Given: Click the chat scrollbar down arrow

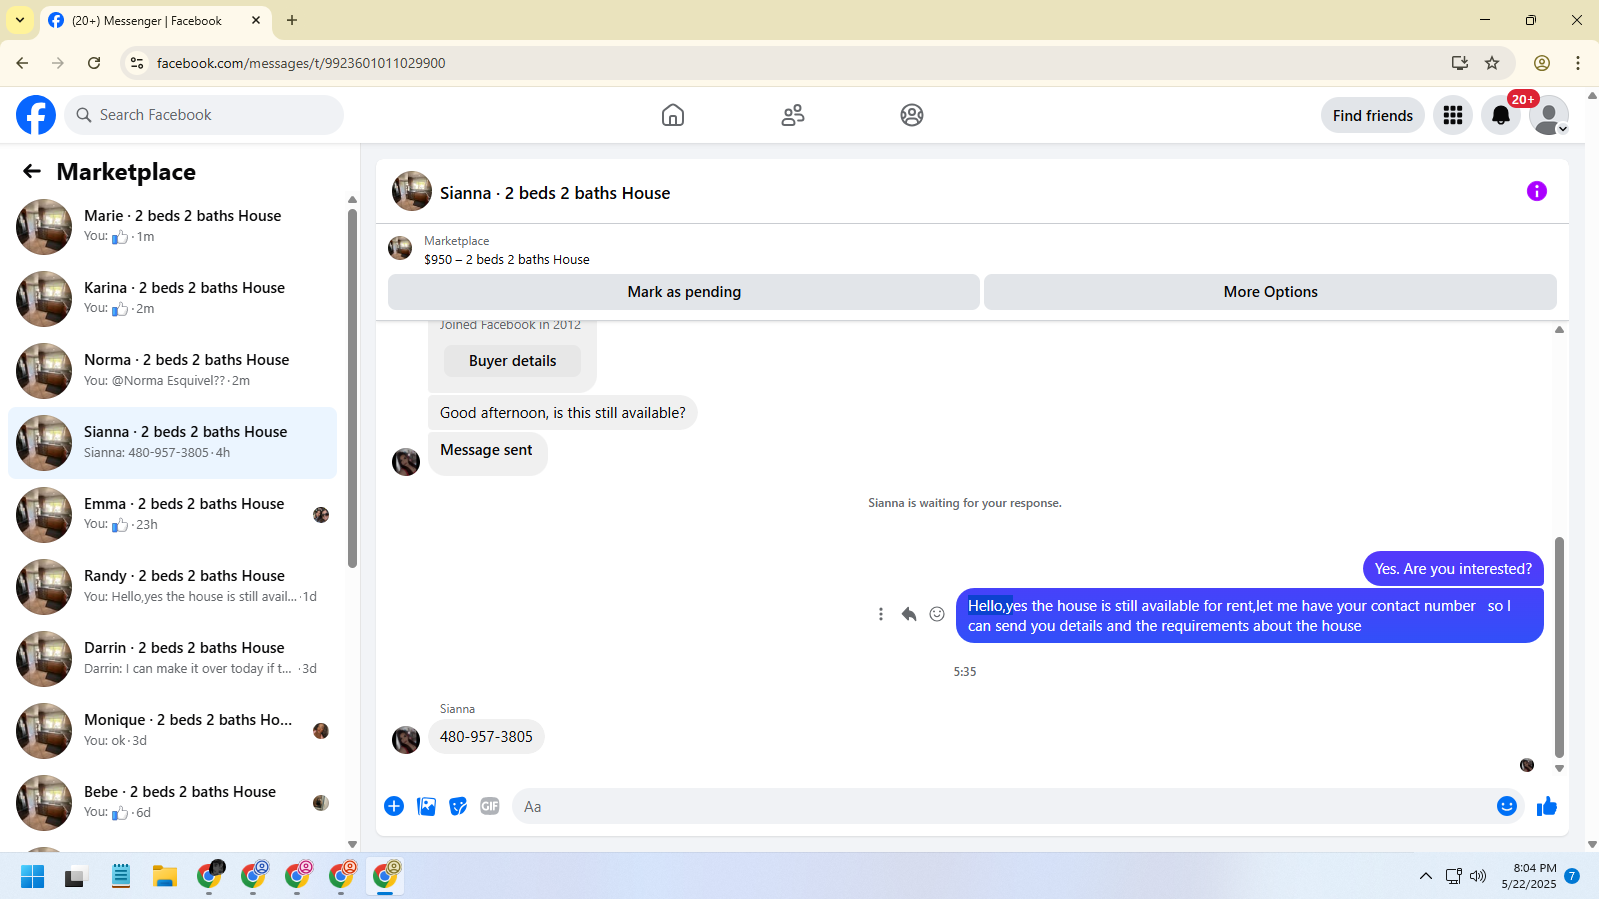Looking at the screenshot, I should click(x=1559, y=769).
